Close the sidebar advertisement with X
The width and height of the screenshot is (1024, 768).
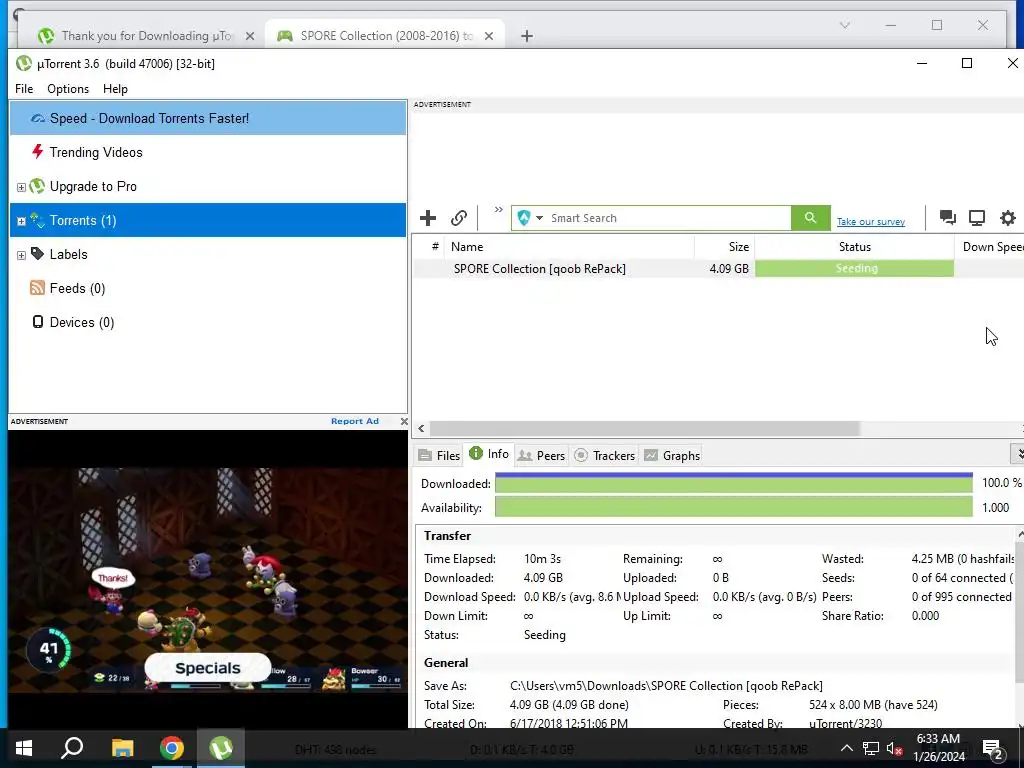[x=404, y=421]
